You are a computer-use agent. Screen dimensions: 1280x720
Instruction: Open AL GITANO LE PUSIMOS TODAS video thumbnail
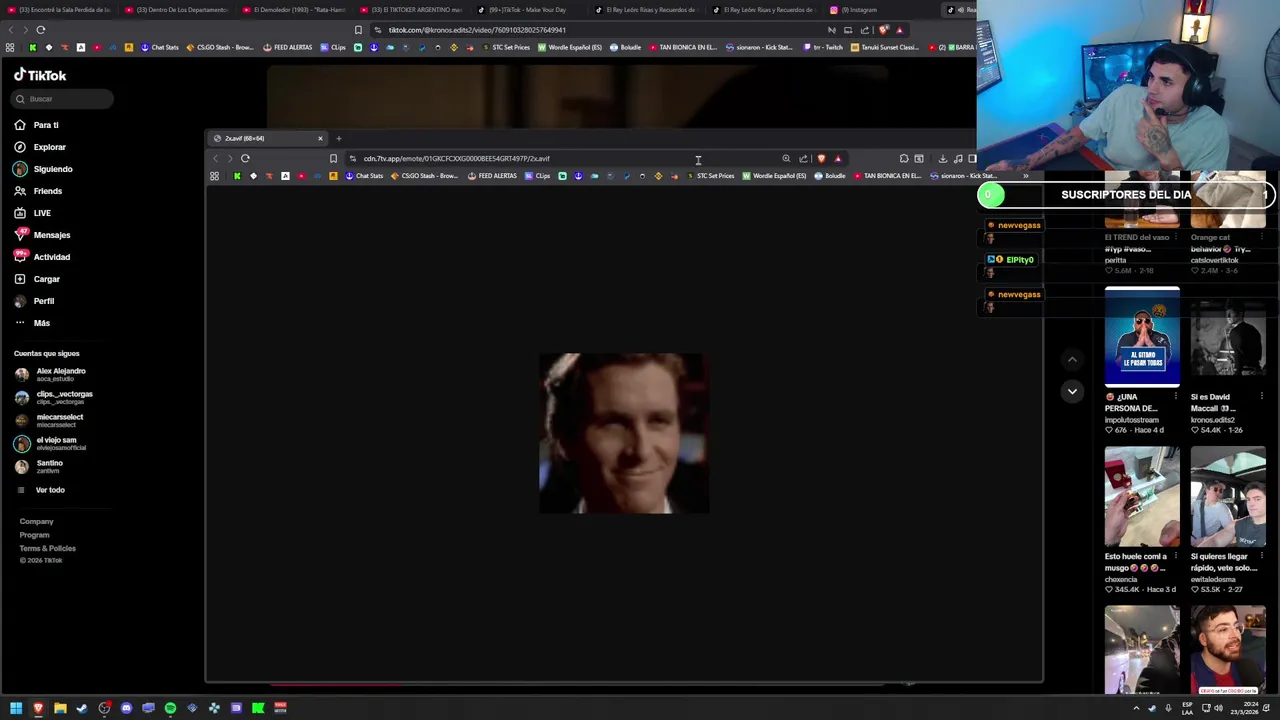1142,336
